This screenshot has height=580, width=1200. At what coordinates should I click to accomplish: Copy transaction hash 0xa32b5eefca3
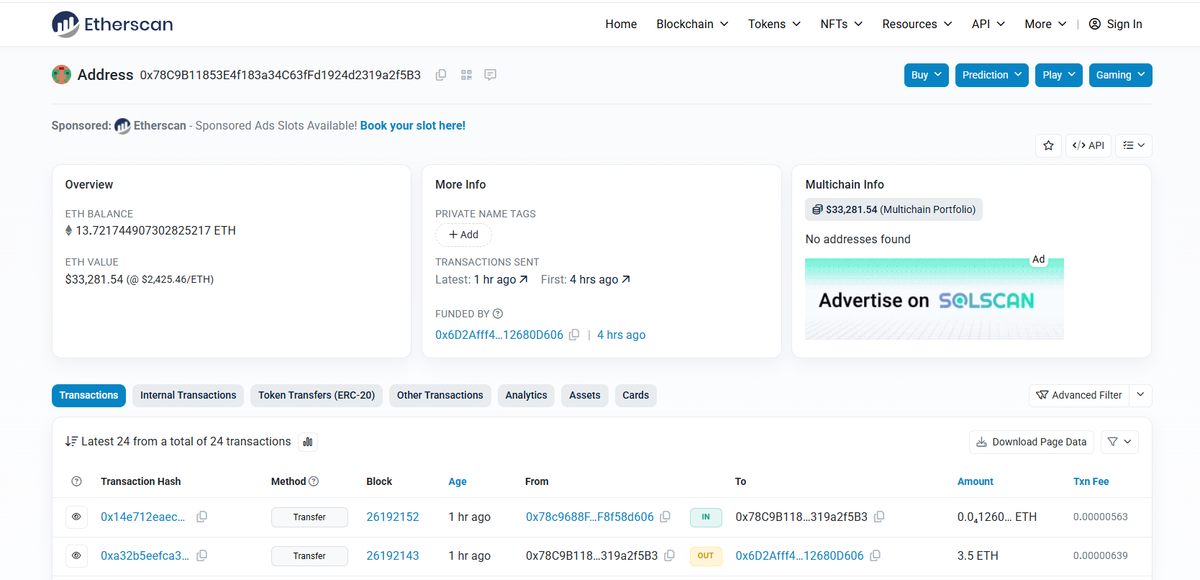click(202, 555)
